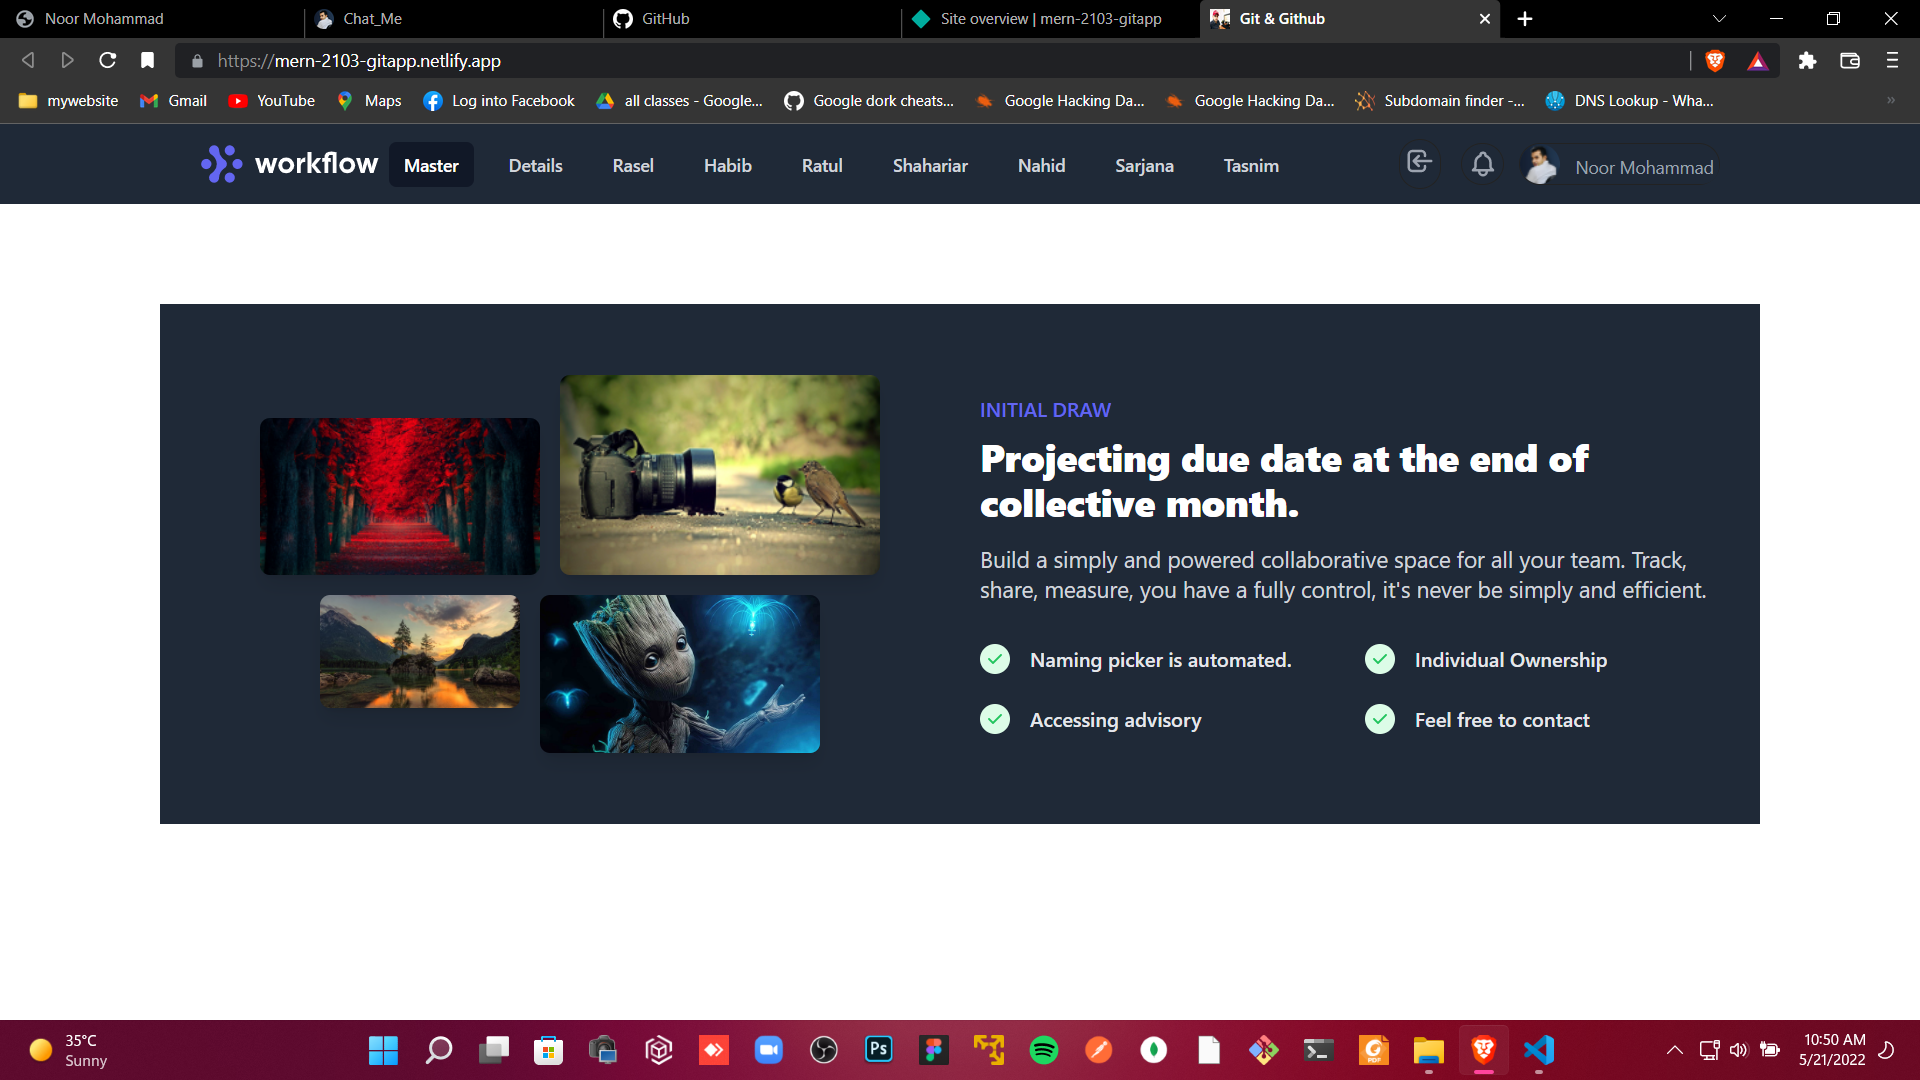The height and width of the screenshot is (1080, 1920).
Task: Reload the page
Action: pyautogui.click(x=107, y=61)
